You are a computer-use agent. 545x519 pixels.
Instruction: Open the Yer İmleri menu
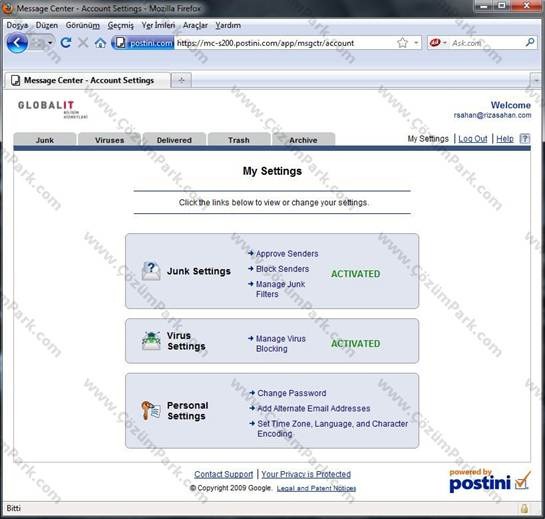point(158,25)
